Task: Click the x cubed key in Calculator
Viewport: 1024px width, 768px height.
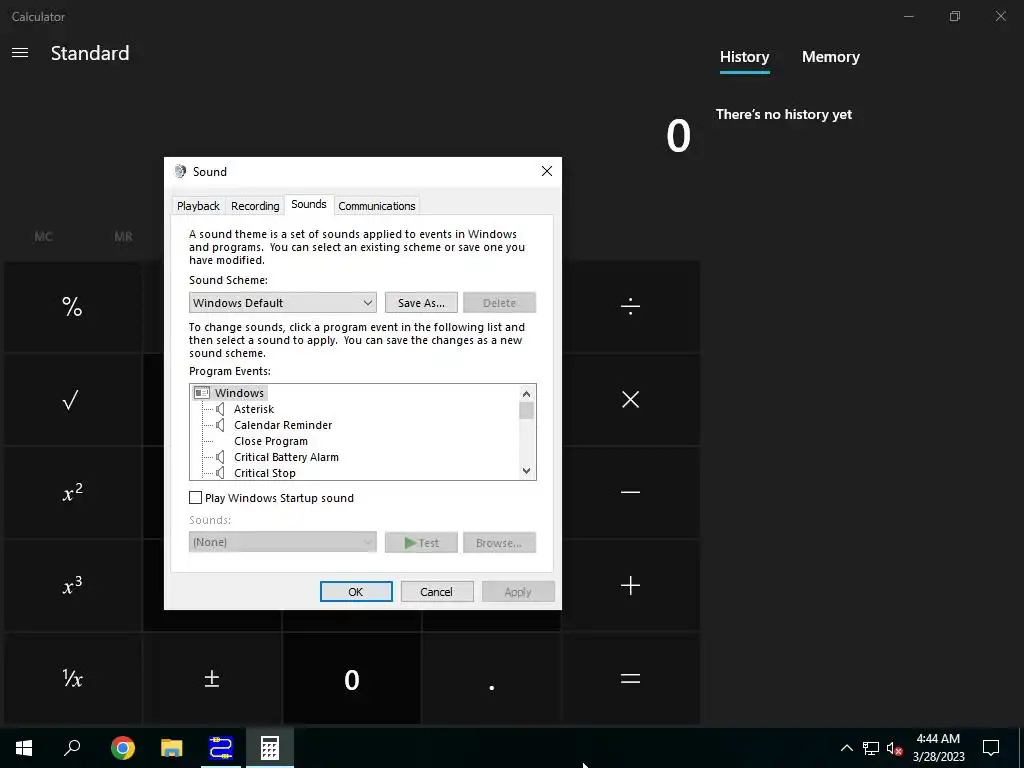Action: coord(72,586)
